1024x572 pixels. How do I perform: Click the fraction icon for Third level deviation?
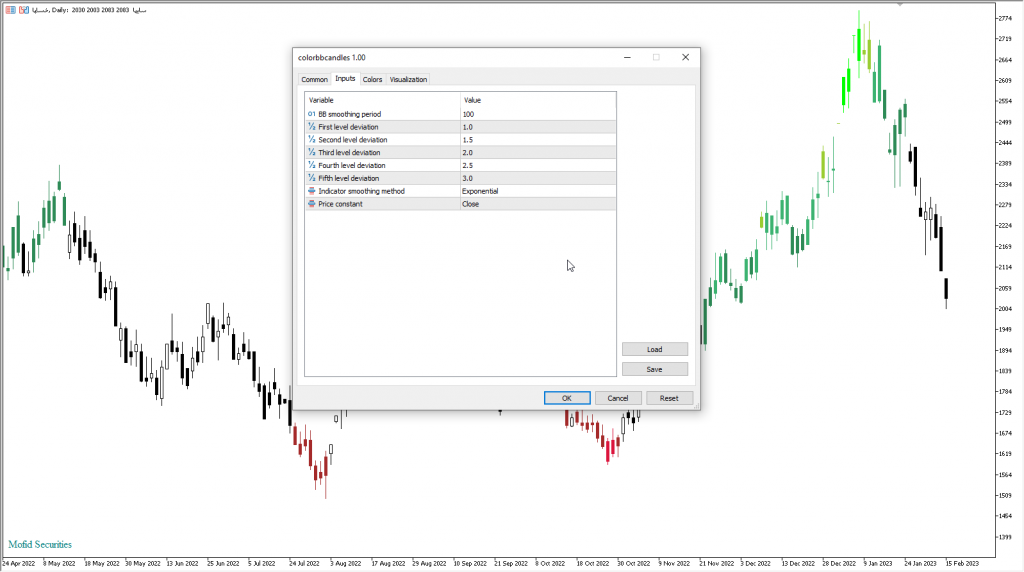click(x=311, y=152)
